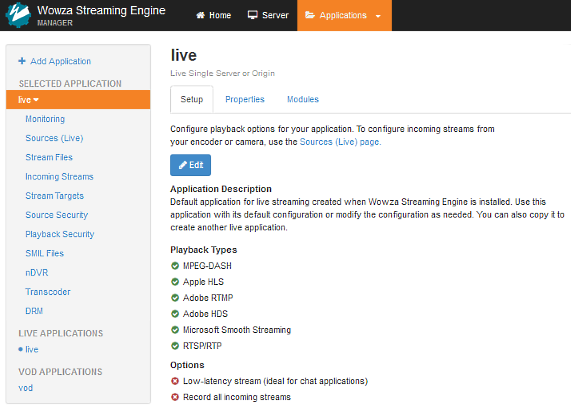Open Stream Files in the sidebar
The image size is (571, 409).
pyautogui.click(x=49, y=157)
